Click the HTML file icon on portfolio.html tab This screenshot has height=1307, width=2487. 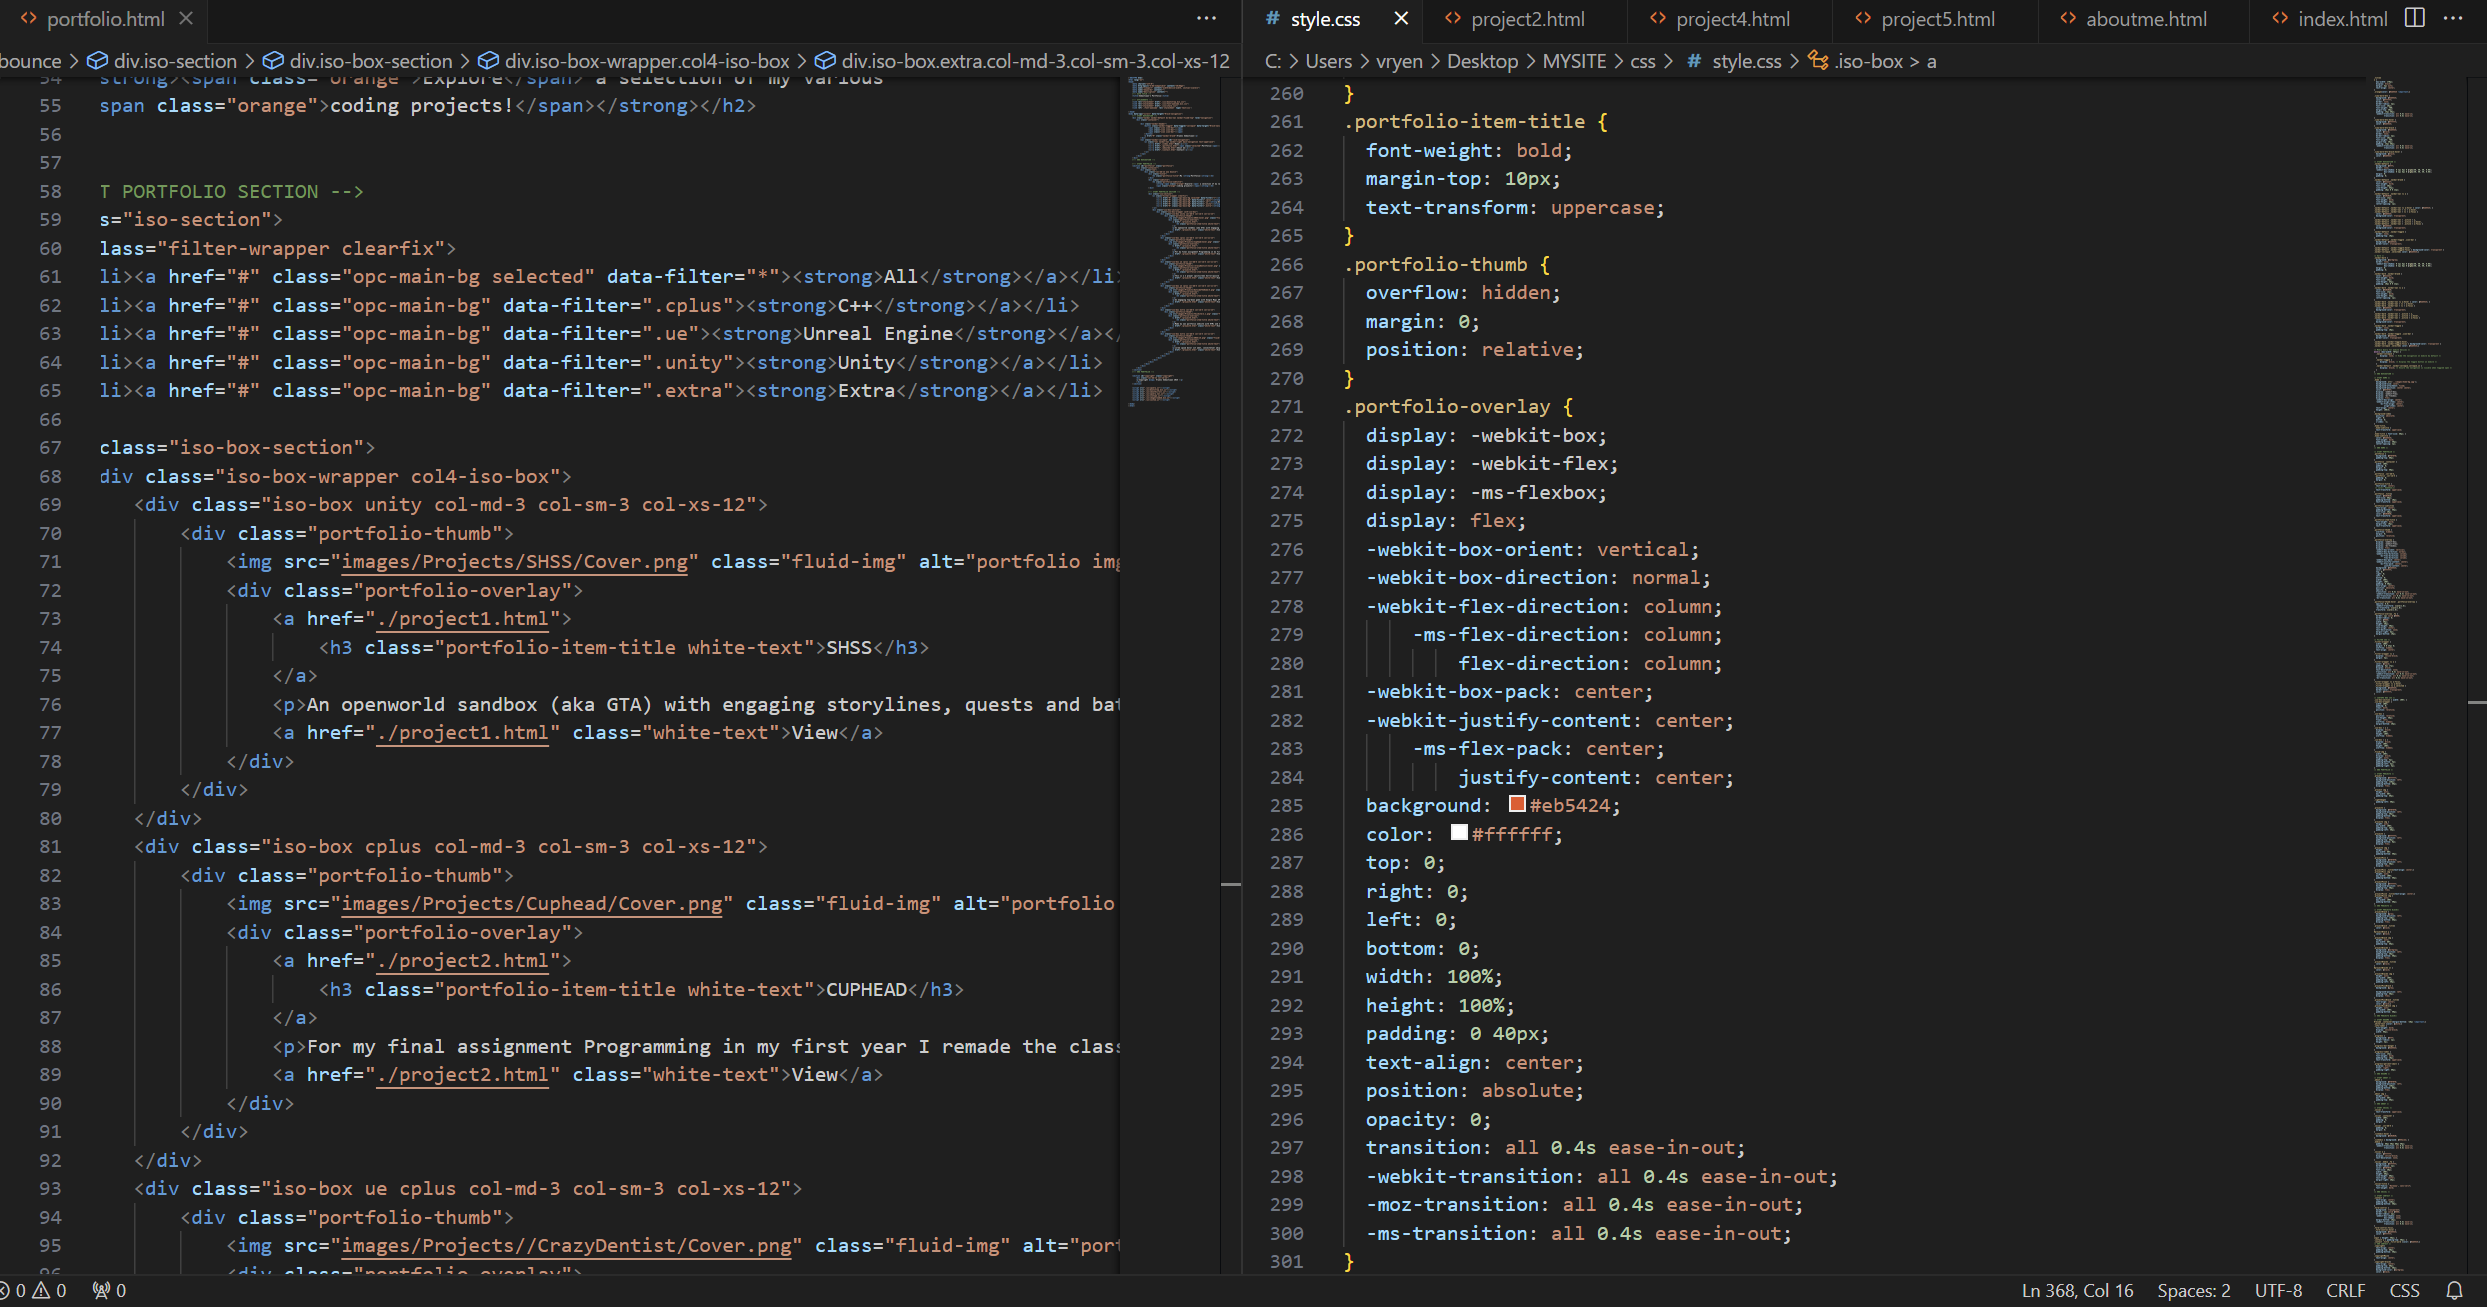[x=29, y=19]
